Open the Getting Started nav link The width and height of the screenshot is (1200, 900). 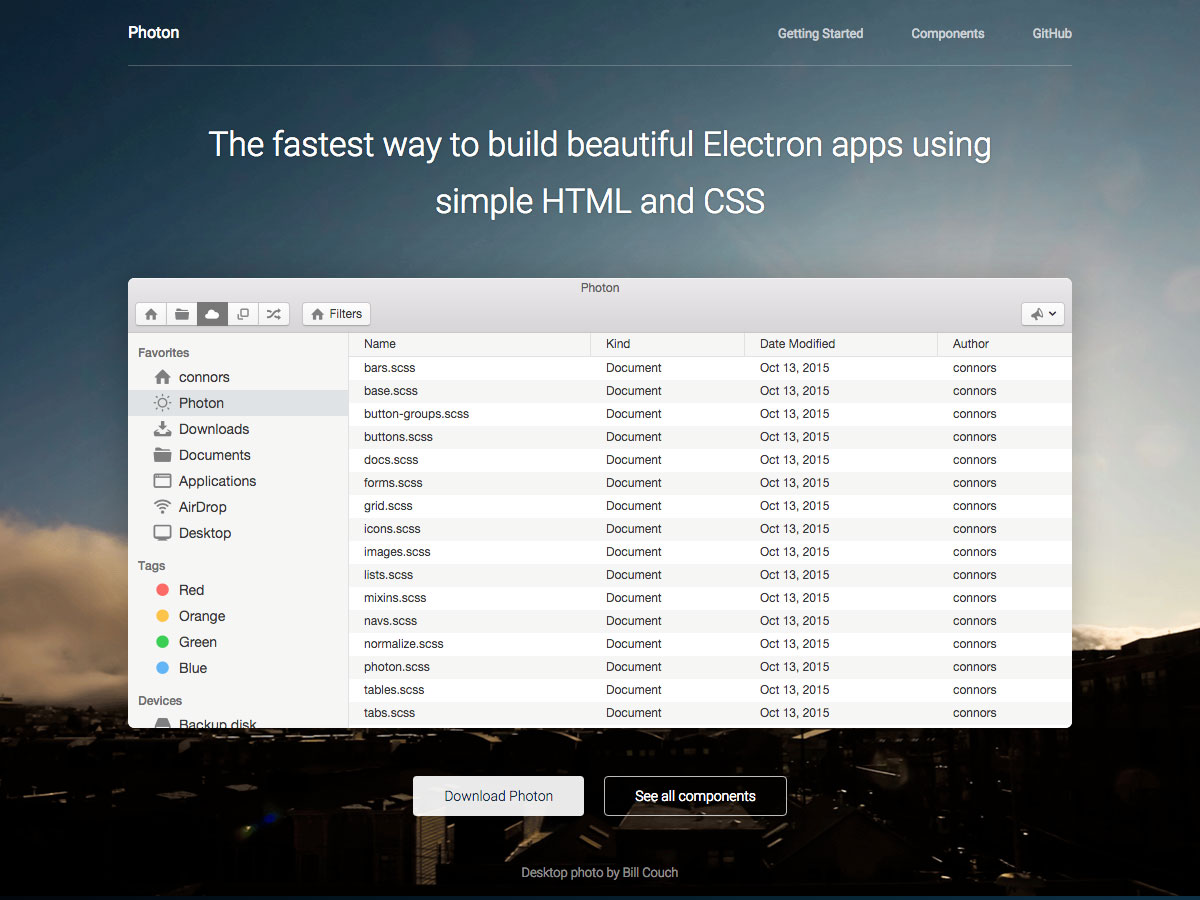tap(820, 33)
